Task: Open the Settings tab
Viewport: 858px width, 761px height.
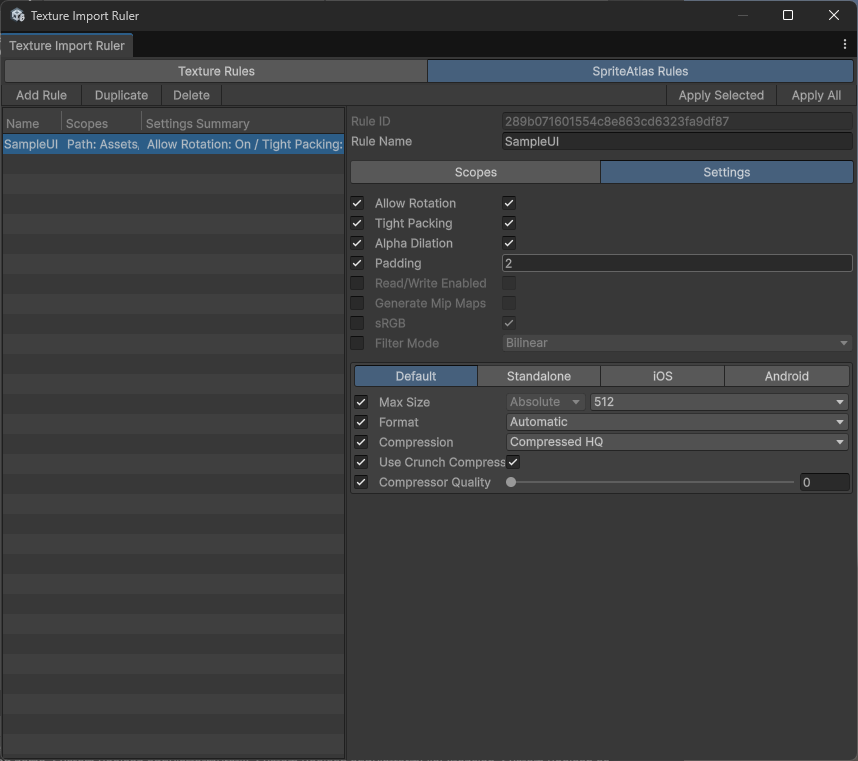Action: (x=727, y=172)
